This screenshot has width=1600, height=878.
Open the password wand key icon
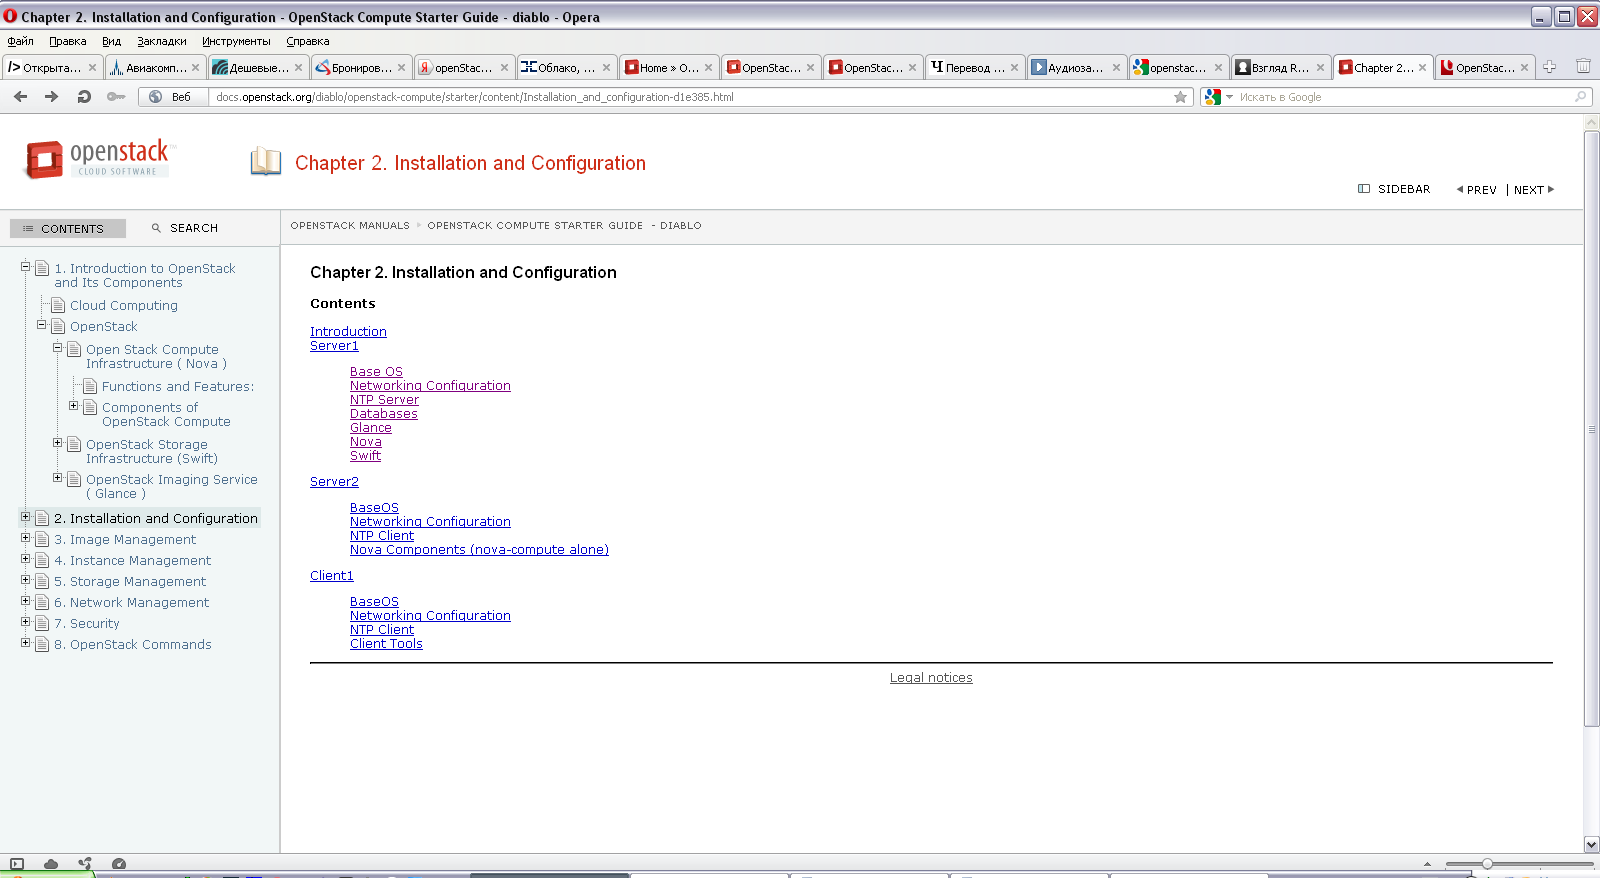116,96
